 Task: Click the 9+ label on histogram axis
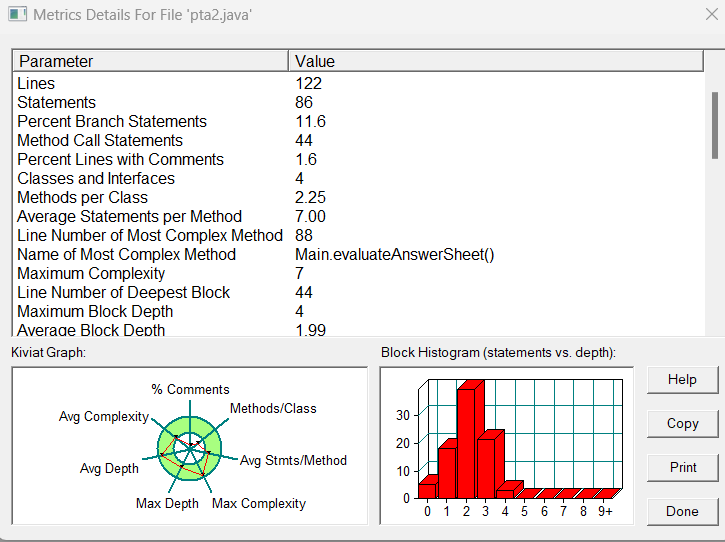point(605,511)
